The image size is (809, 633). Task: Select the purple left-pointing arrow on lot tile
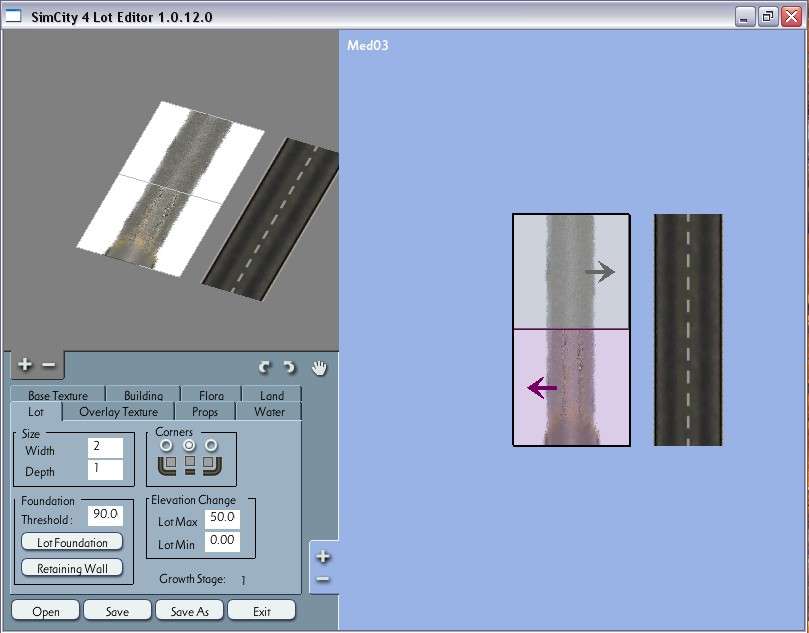[542, 387]
